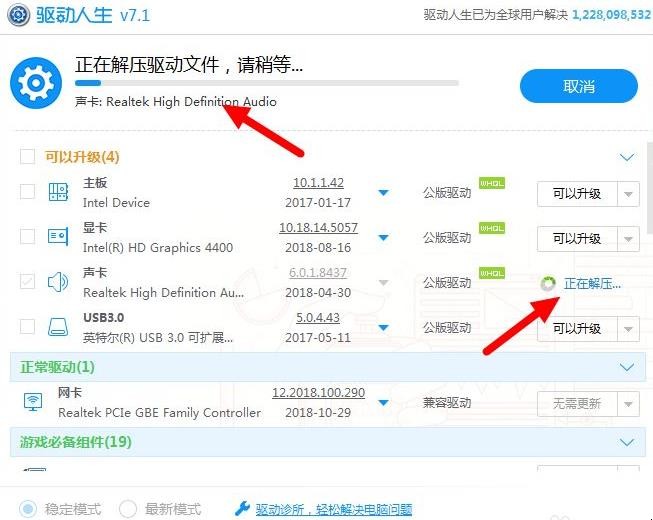Click version link 10.1.1.42
Viewport: 653px width, 520px height.
pyautogui.click(x=318, y=183)
